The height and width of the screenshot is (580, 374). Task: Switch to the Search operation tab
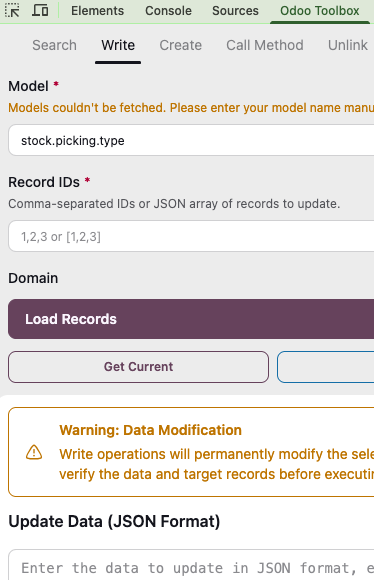click(54, 45)
